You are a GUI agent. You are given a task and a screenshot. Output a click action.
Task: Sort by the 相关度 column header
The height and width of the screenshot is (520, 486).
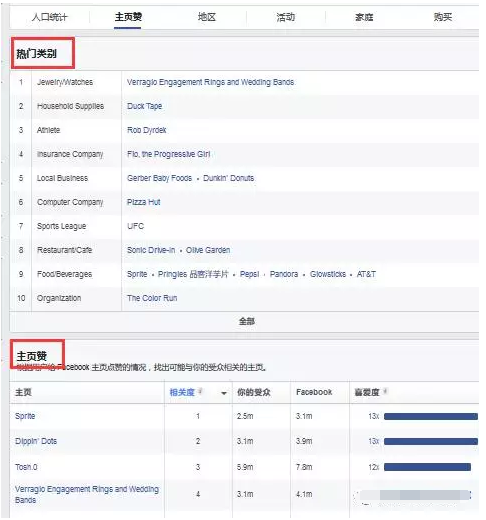(x=182, y=392)
